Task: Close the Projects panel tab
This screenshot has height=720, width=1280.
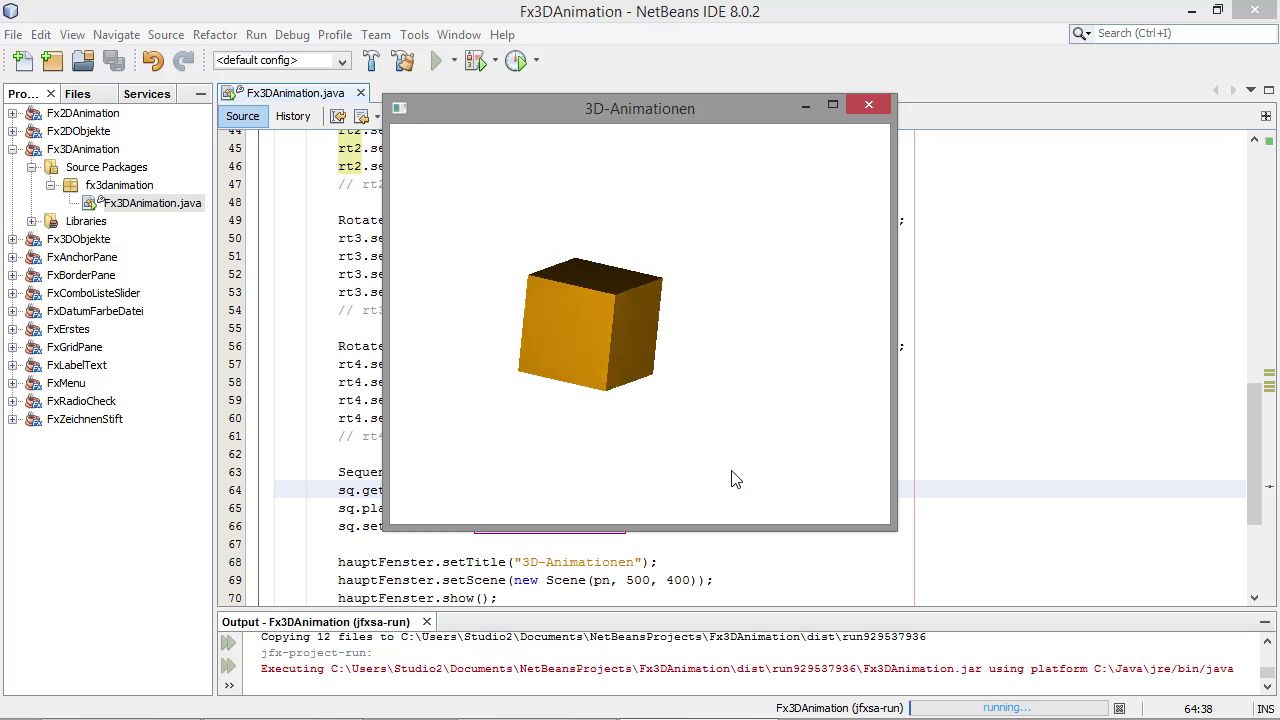Action: (x=51, y=94)
